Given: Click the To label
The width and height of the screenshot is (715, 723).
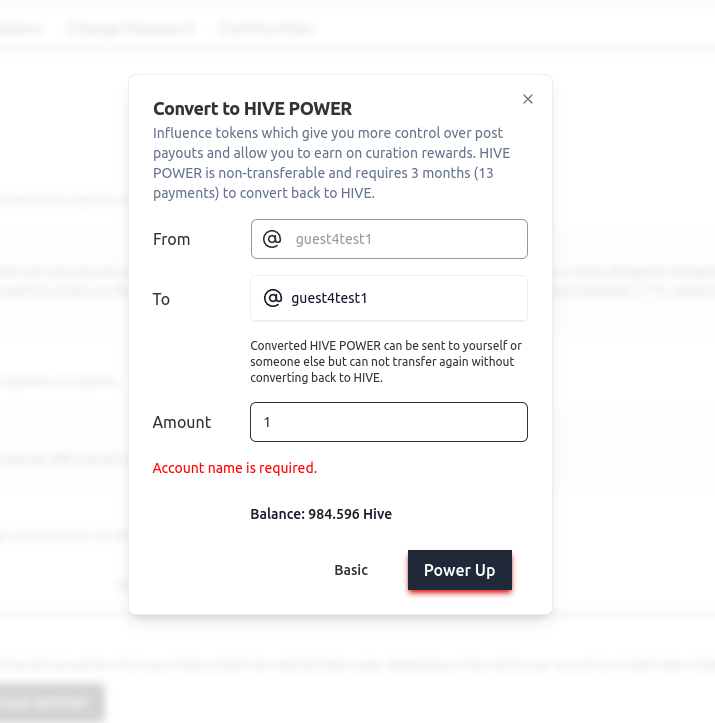Looking at the screenshot, I should (161, 299).
